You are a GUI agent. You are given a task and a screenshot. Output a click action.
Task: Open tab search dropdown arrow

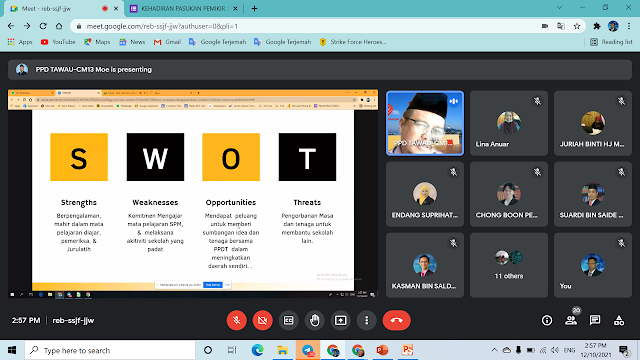click(560, 8)
